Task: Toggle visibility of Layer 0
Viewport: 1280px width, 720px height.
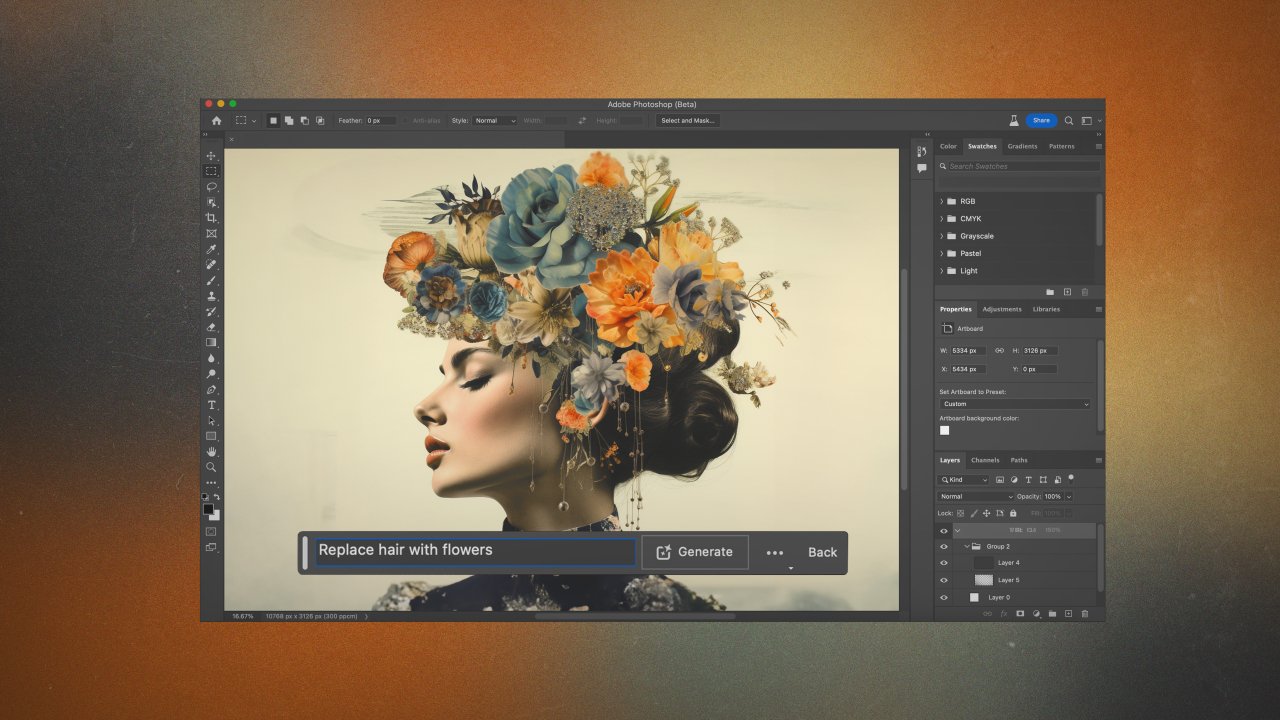Action: (944, 597)
